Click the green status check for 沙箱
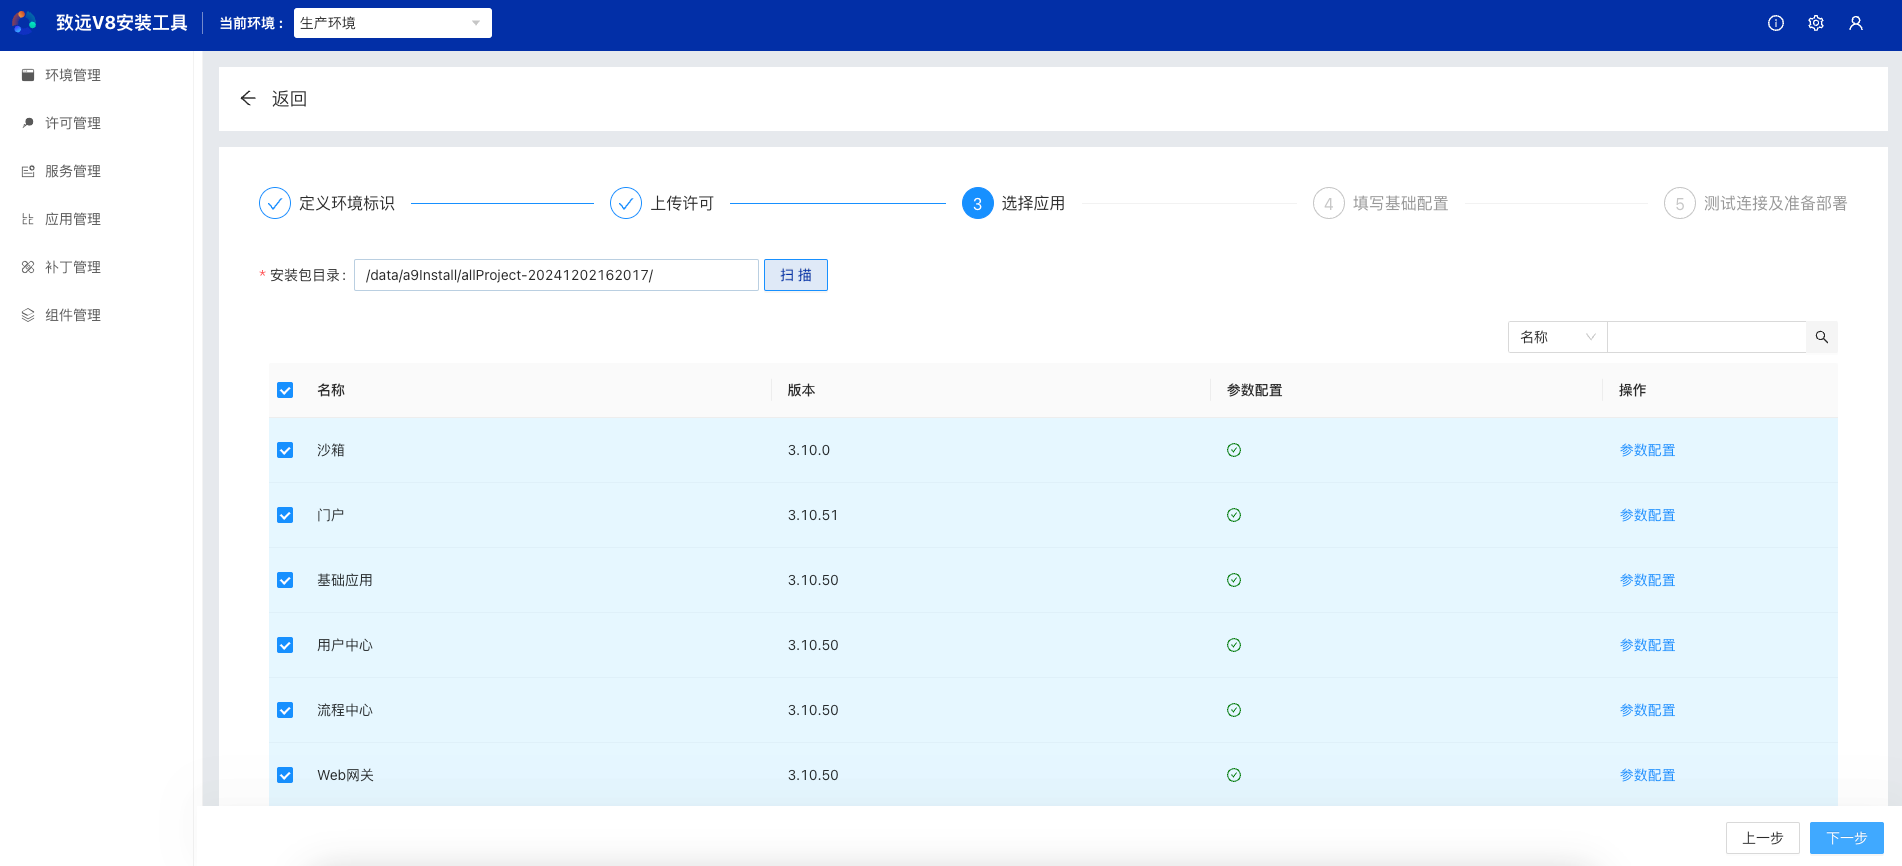The image size is (1902, 866). tap(1233, 450)
